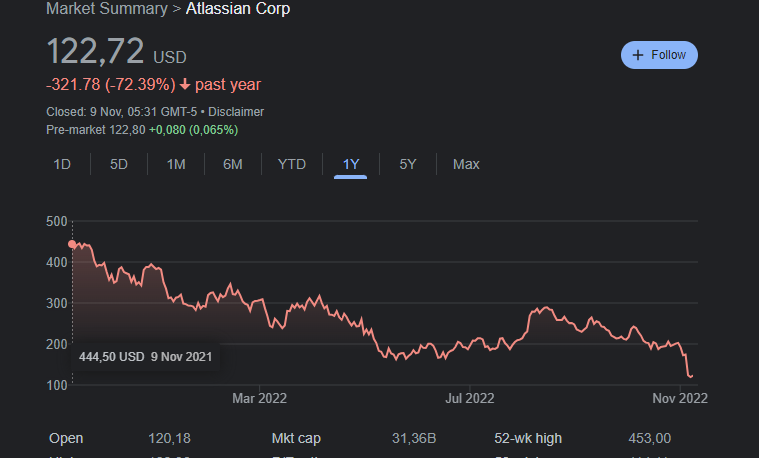Show the YTD chart range
This screenshot has width=759, height=458.
click(x=292, y=165)
